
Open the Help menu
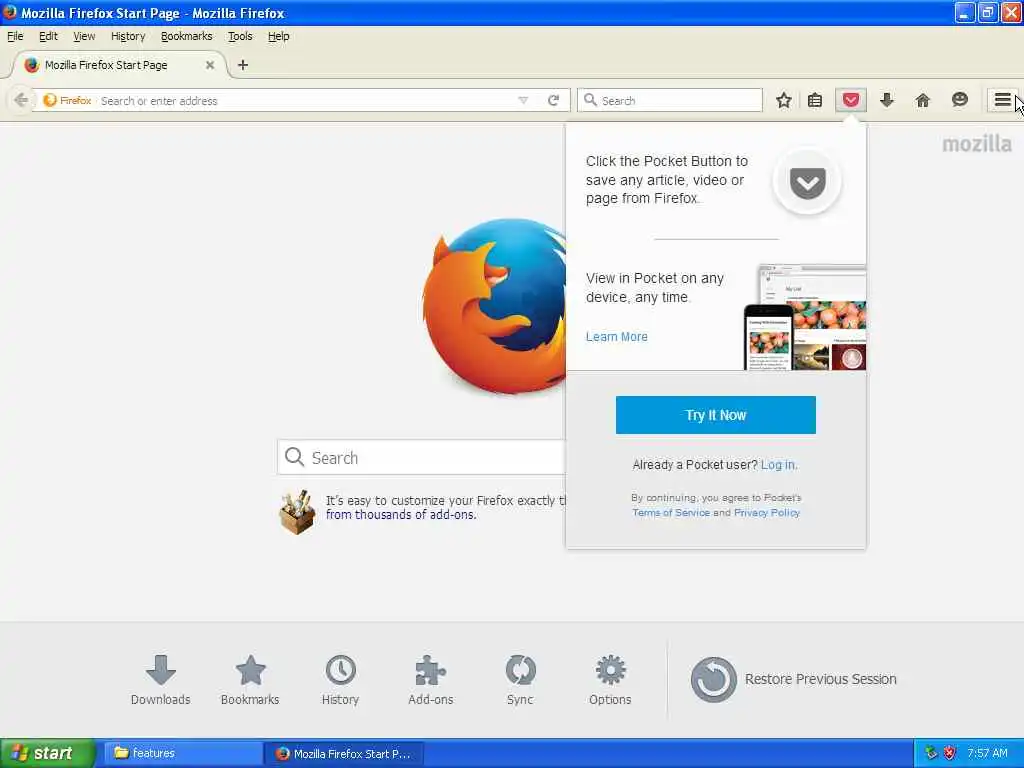278,36
